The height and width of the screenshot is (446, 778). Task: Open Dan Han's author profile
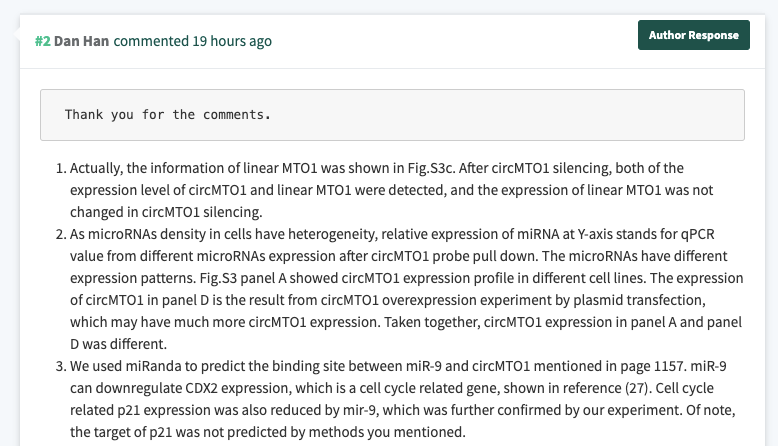[x=82, y=41]
